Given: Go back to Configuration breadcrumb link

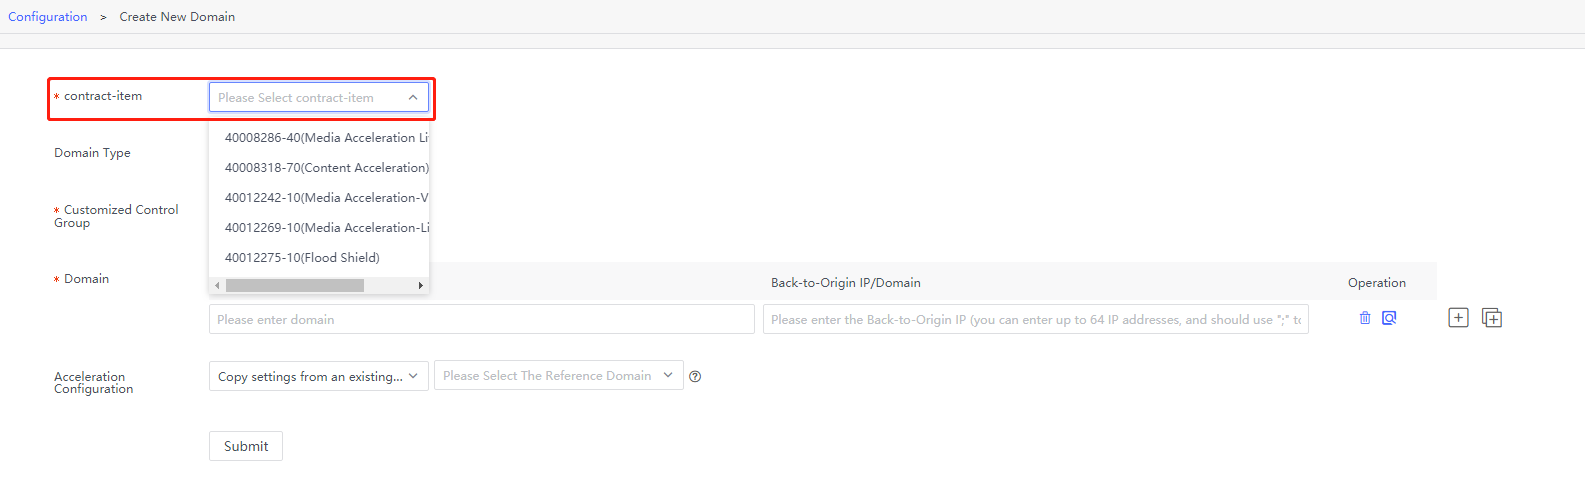Looking at the screenshot, I should coord(48,17).
